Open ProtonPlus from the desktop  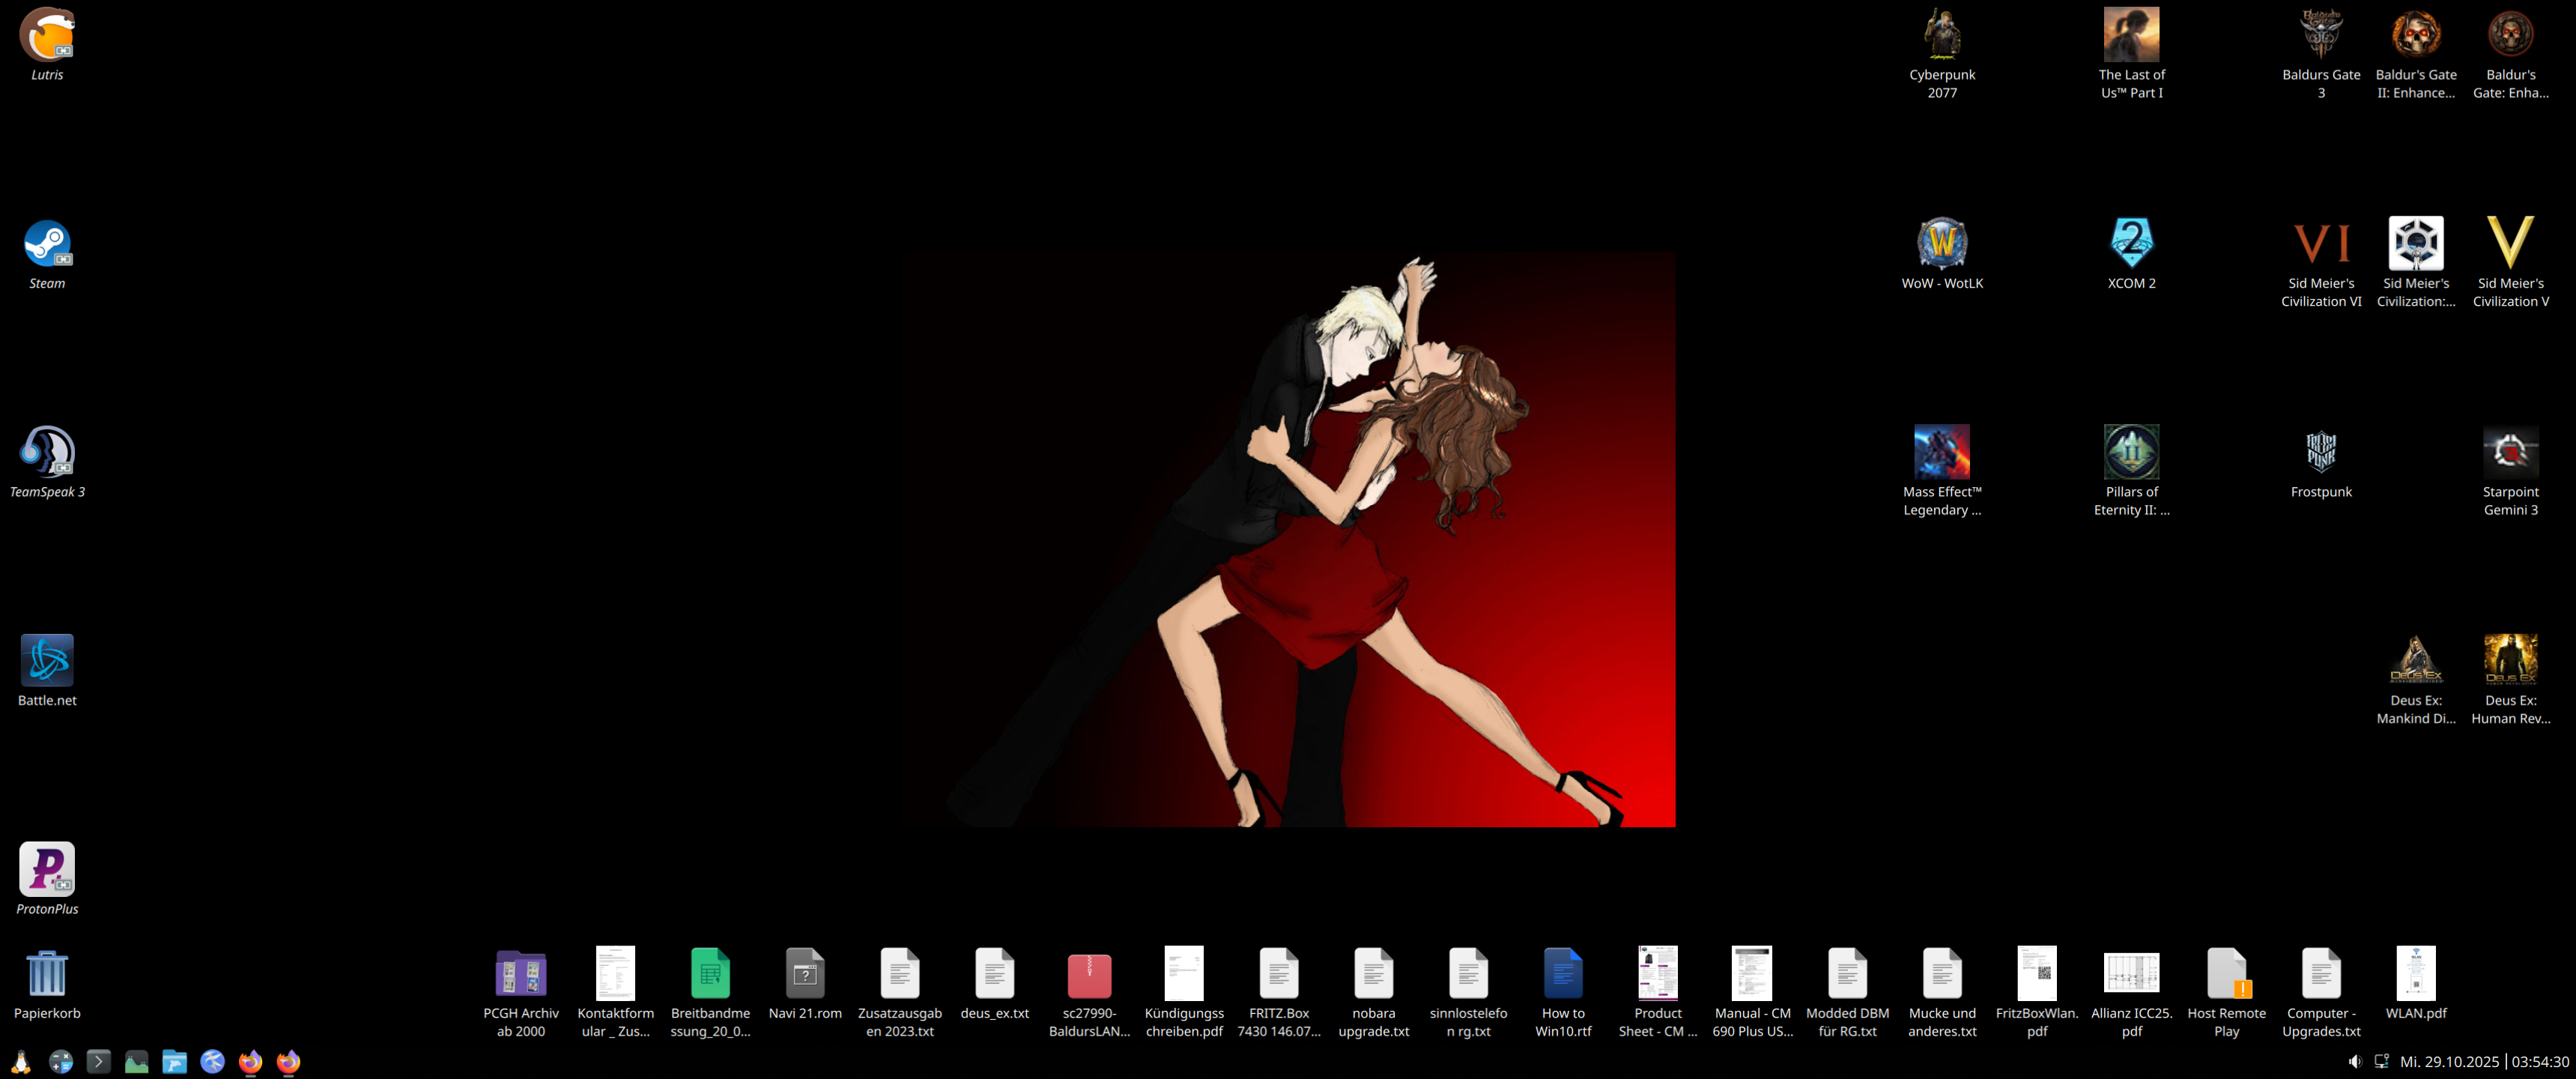tap(47, 869)
